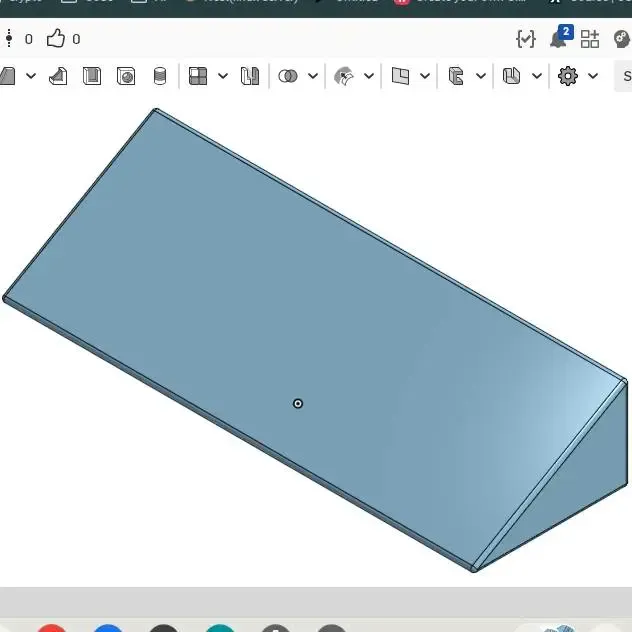
Task: Open the Learning Center head icon
Action: click(x=622, y=39)
